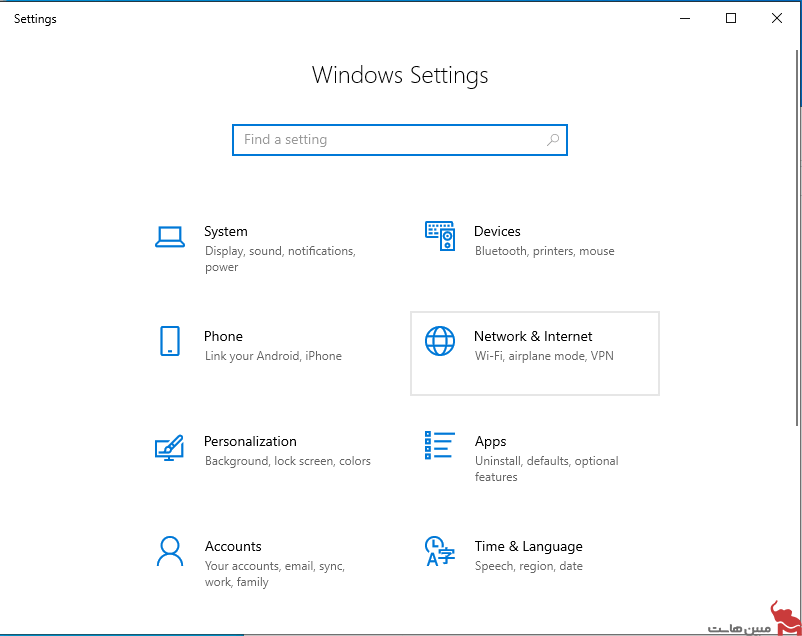This screenshot has width=802, height=636.
Task: Maximize the Settings window
Action: pos(731,18)
